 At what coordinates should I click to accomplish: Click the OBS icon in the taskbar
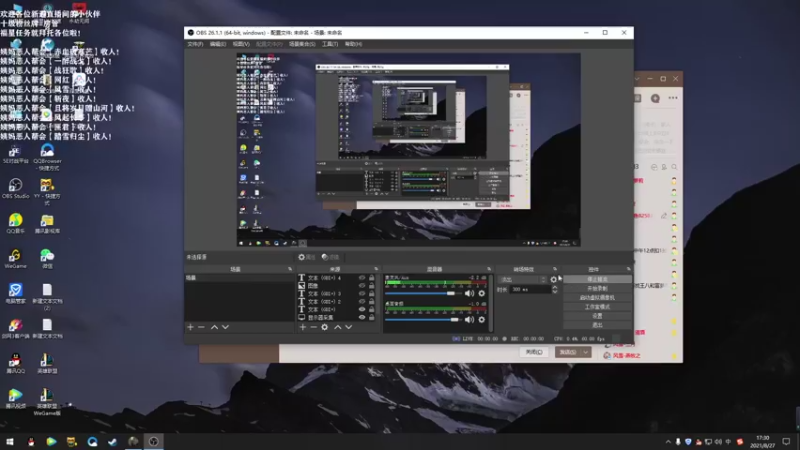click(154, 441)
